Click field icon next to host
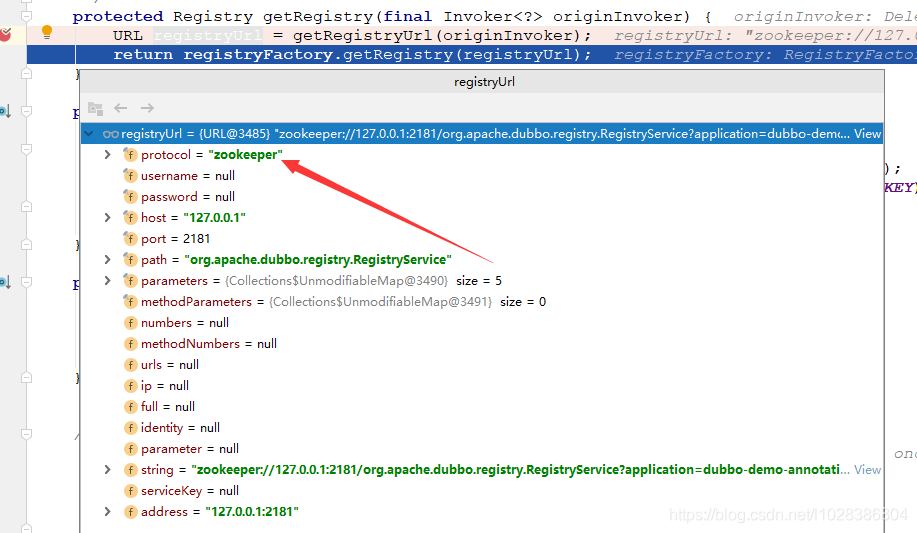Viewport: 917px width, 533px height. [130, 218]
